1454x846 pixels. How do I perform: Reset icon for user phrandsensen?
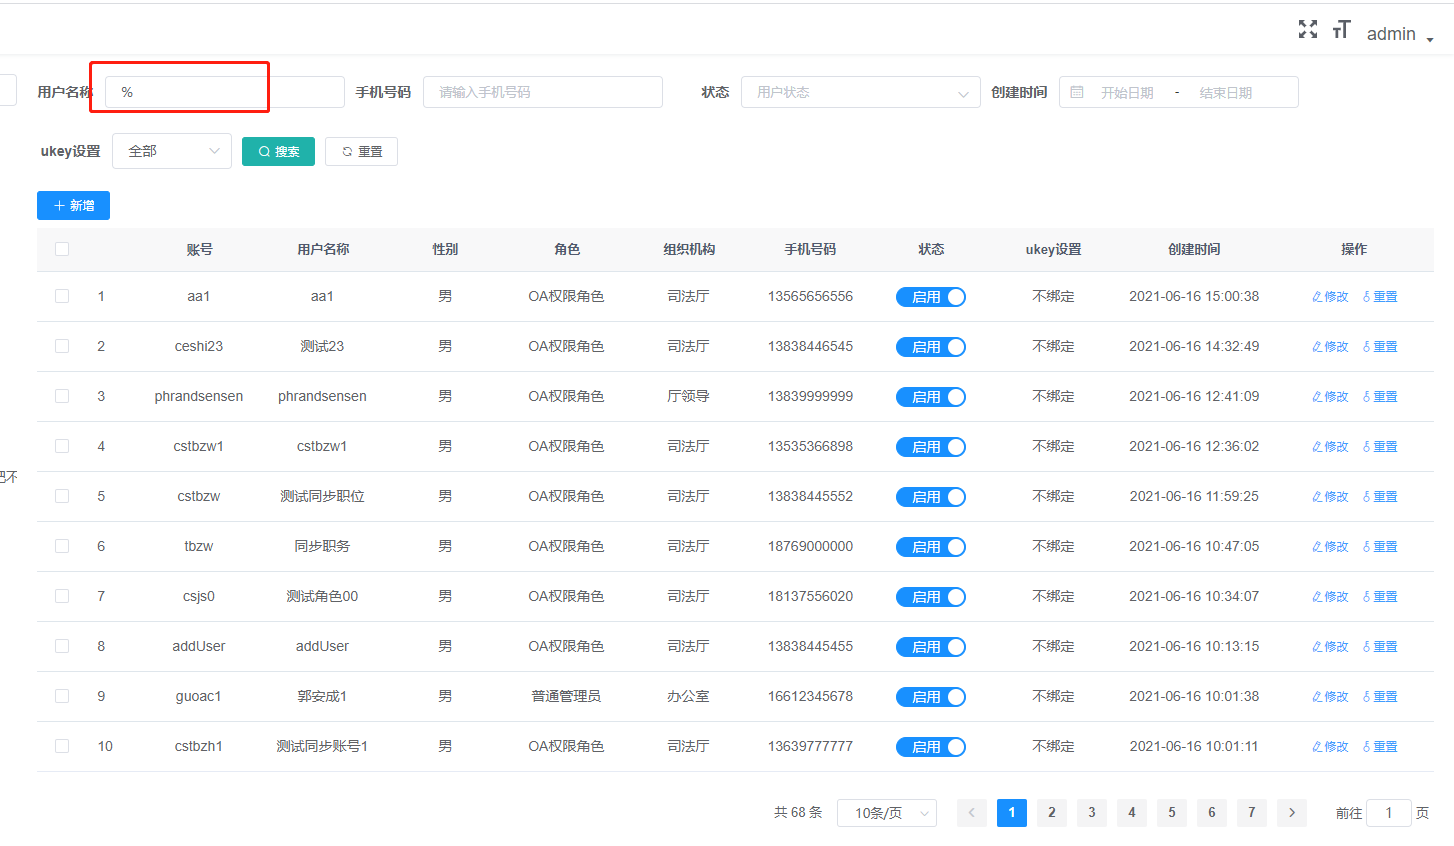click(1380, 397)
